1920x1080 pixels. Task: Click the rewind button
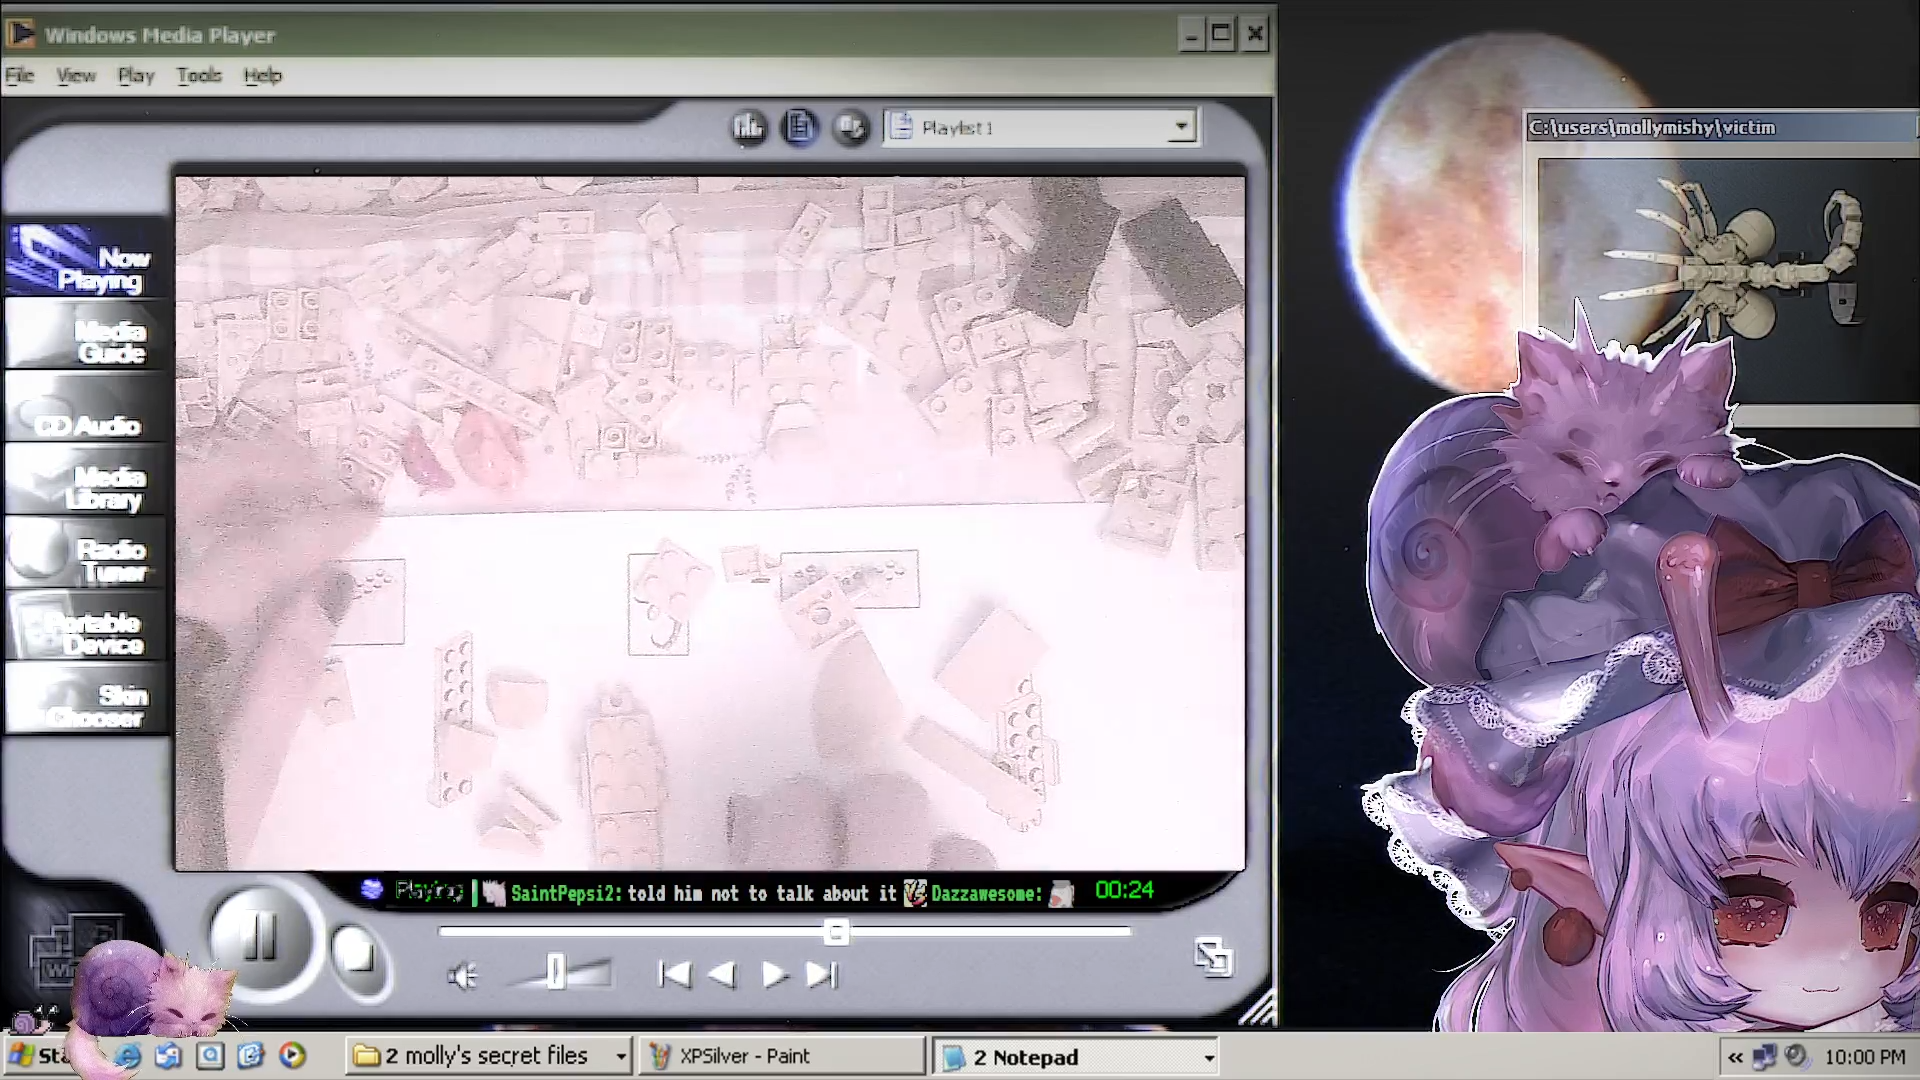click(x=722, y=974)
